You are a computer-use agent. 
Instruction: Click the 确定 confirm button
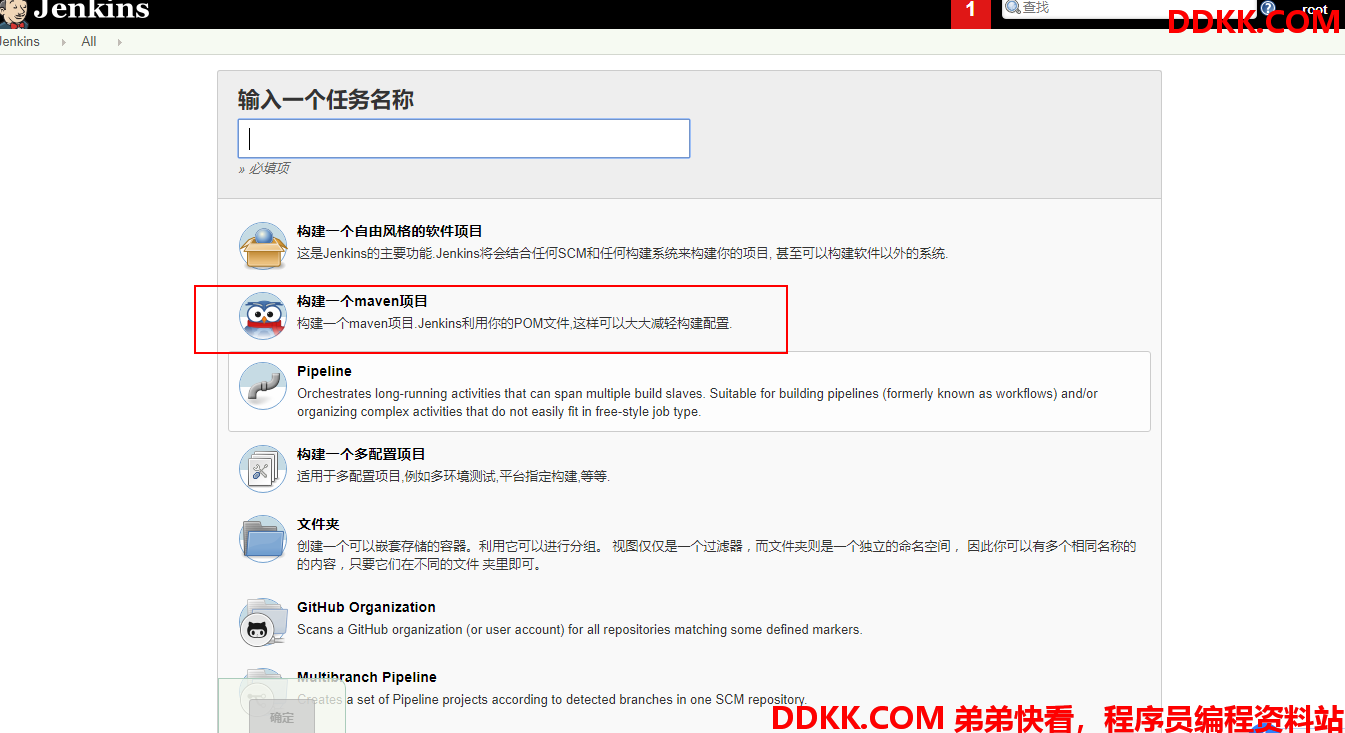tap(282, 717)
